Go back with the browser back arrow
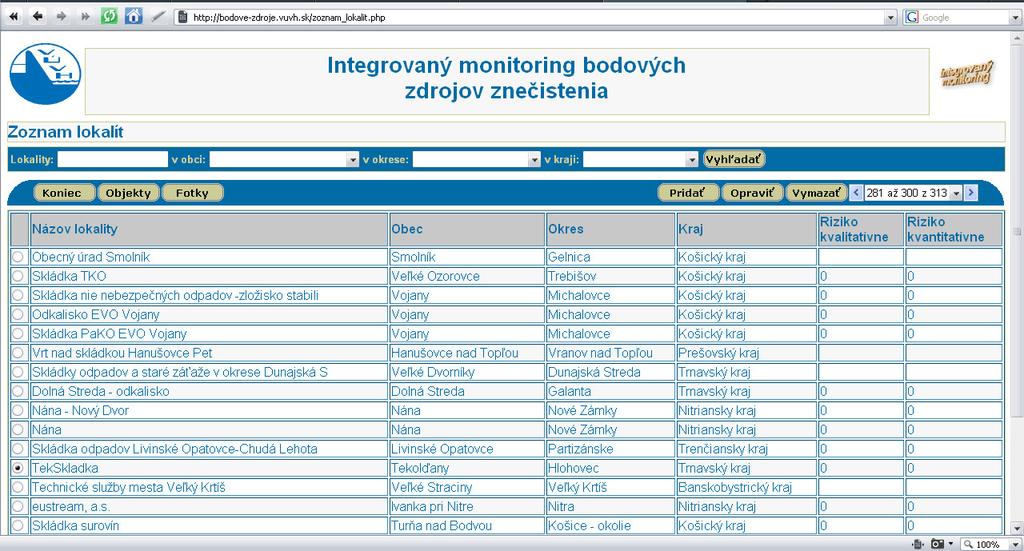This screenshot has width=1024, height=551. coord(37,17)
